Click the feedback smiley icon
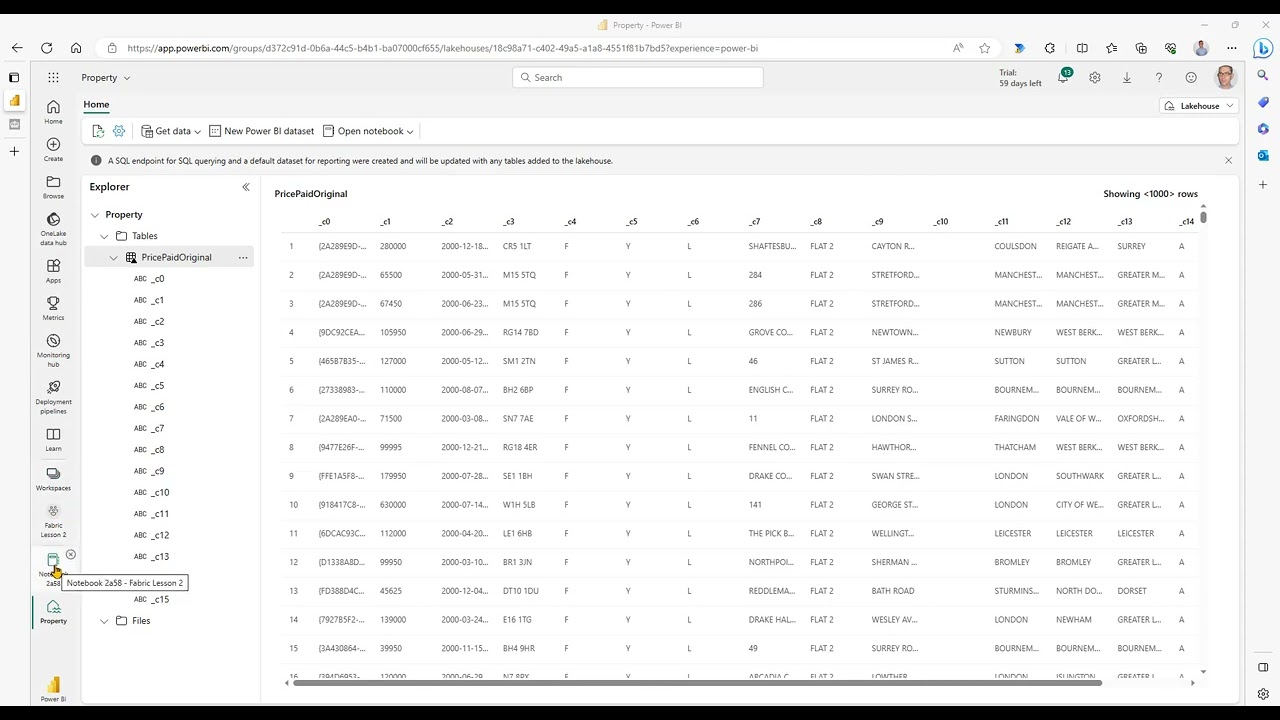 tap(1191, 77)
